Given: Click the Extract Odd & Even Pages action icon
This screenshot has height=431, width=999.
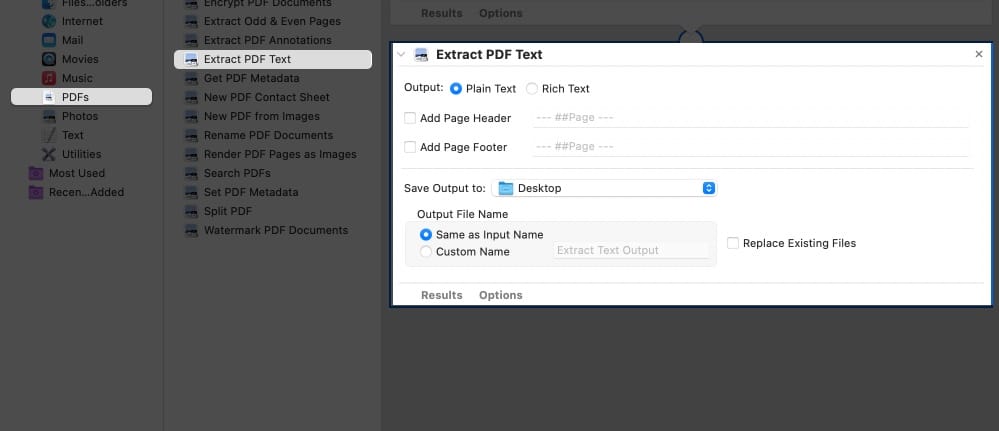Looking at the screenshot, I should (191, 22).
